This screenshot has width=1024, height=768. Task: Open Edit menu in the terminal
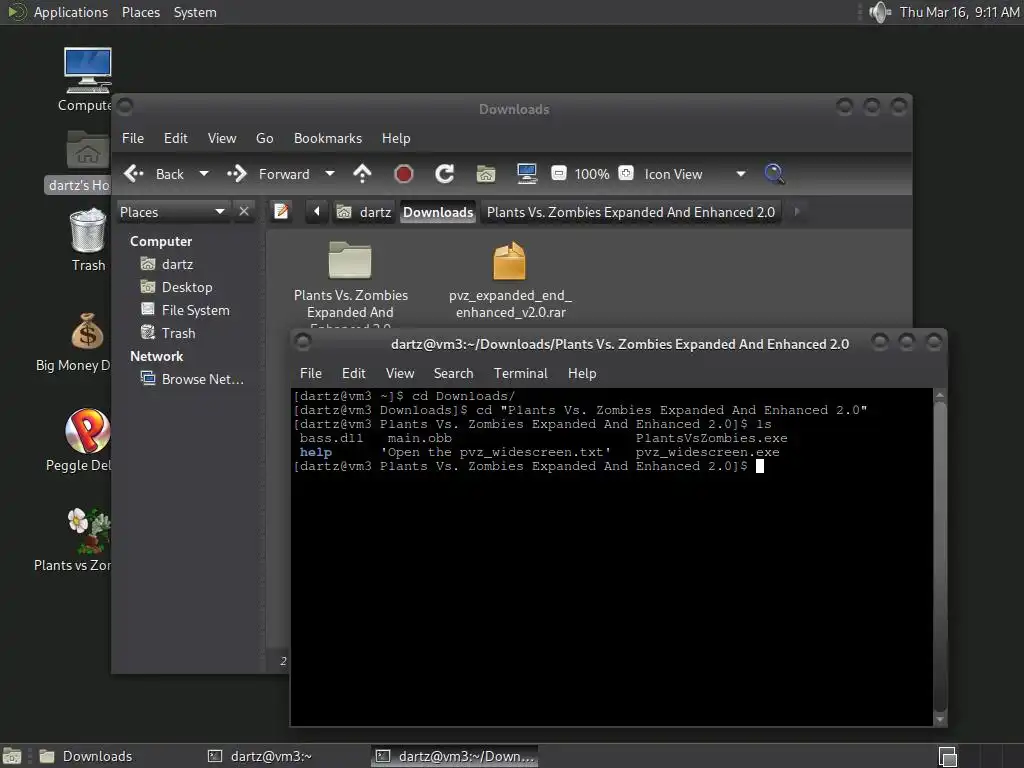click(354, 374)
